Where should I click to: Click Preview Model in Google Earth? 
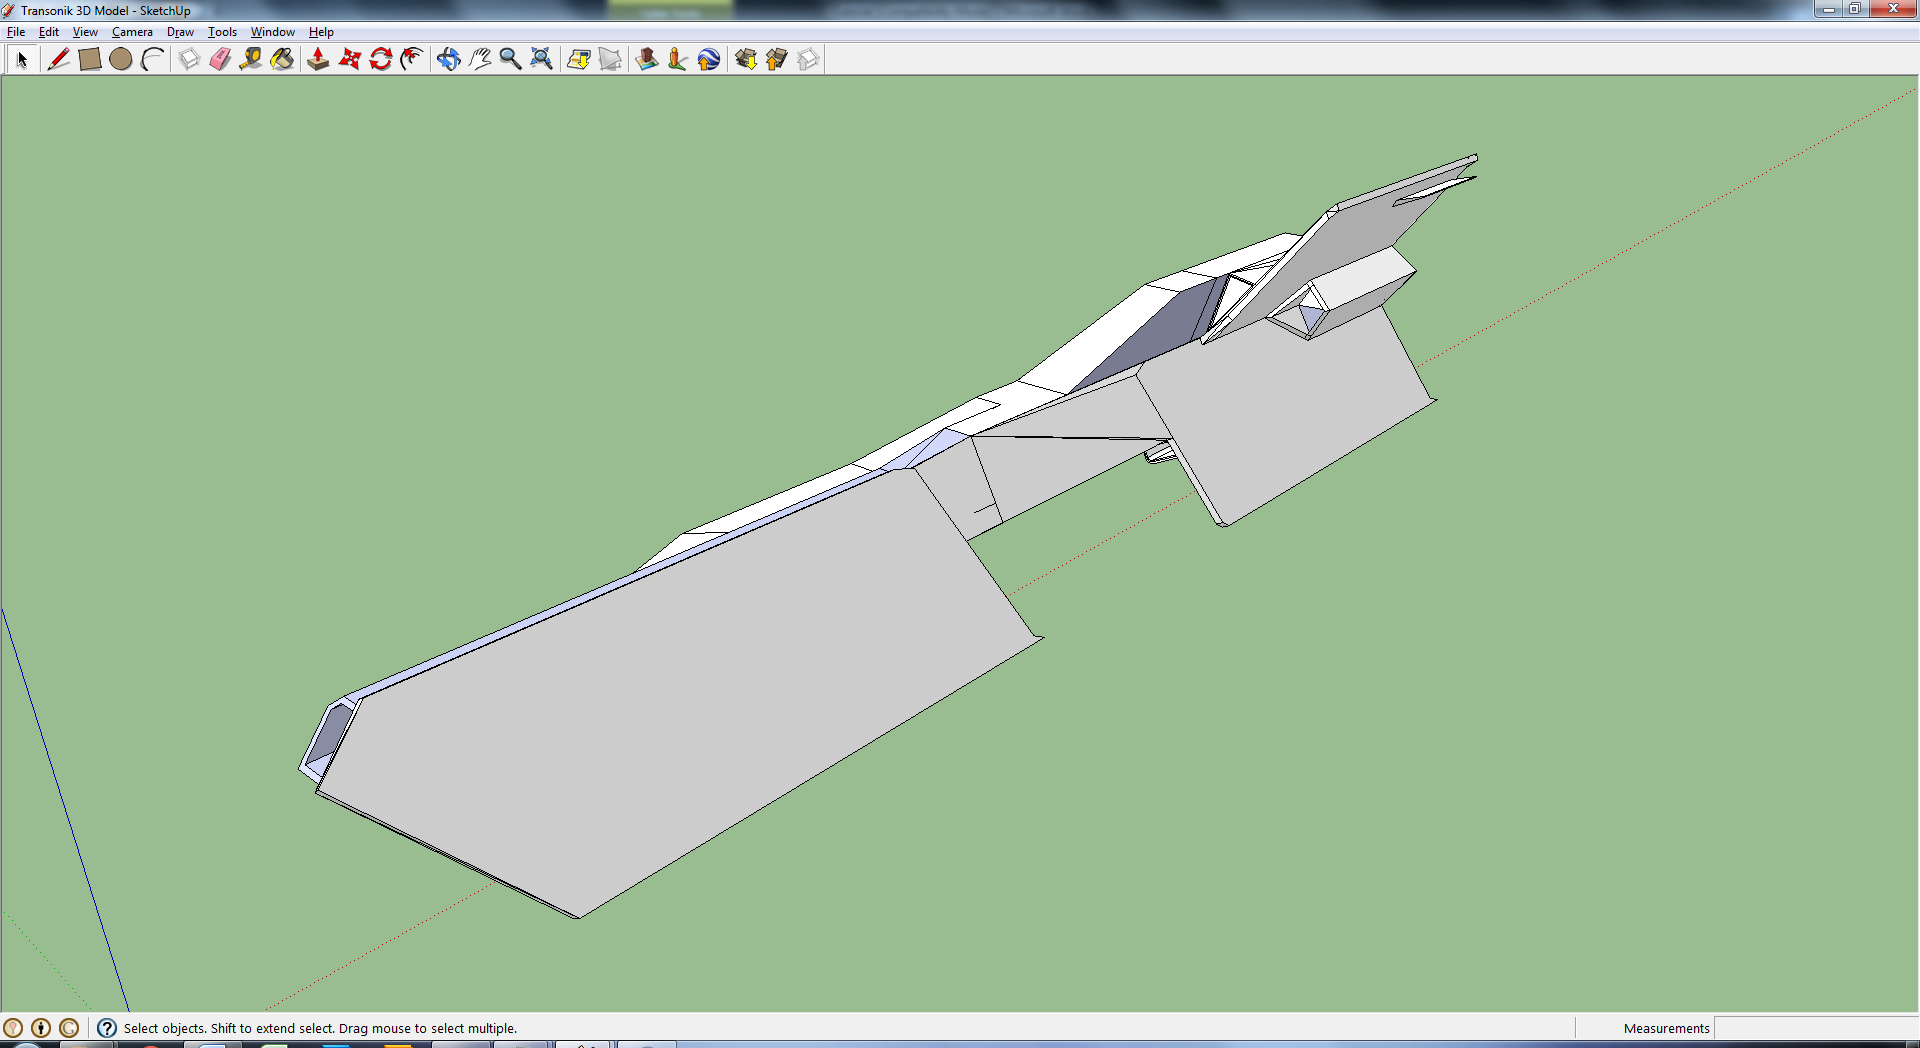tap(708, 59)
